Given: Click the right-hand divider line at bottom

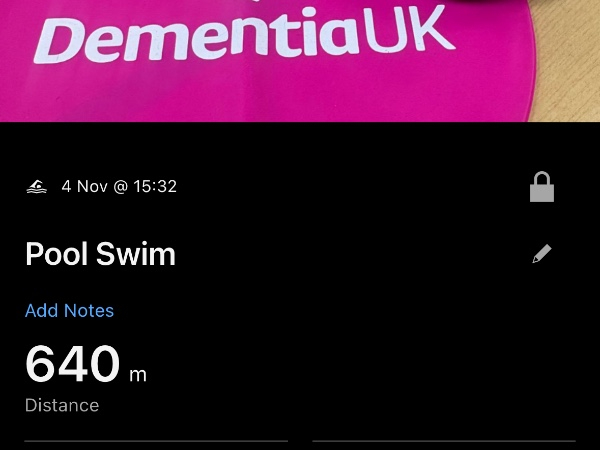Looking at the screenshot, I should click(444, 440).
